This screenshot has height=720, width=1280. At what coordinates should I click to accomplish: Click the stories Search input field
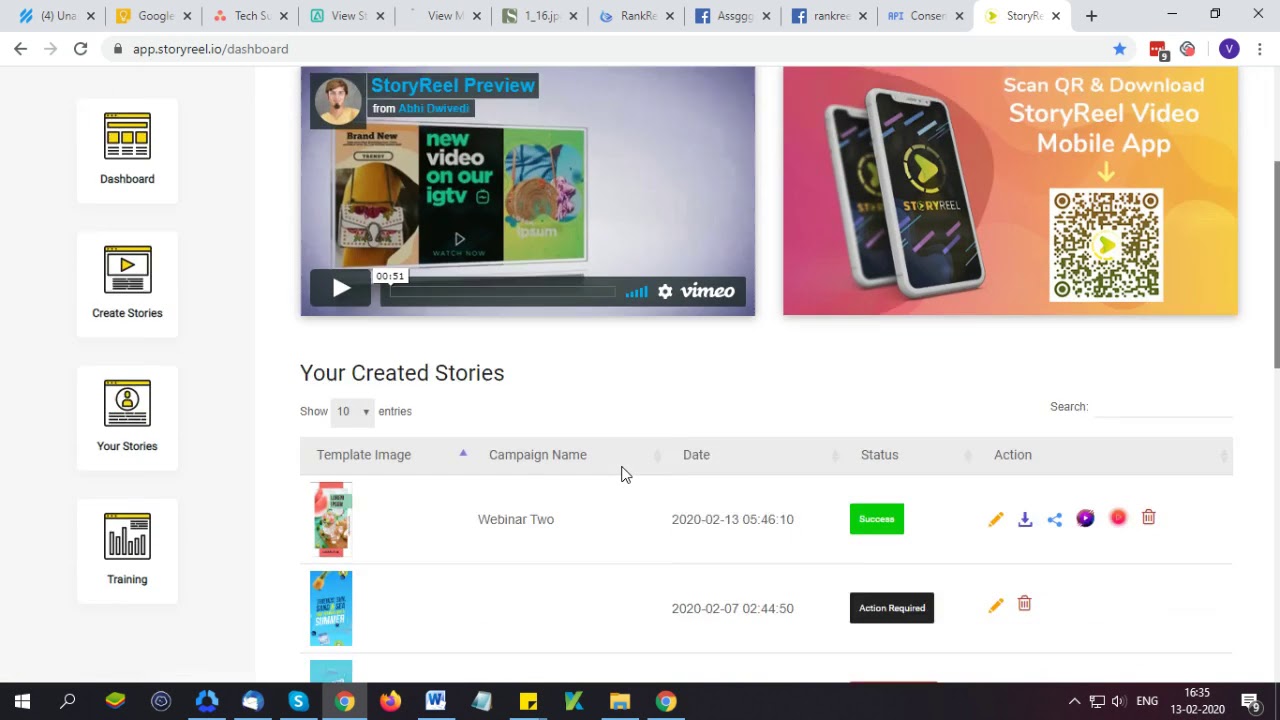[1162, 407]
